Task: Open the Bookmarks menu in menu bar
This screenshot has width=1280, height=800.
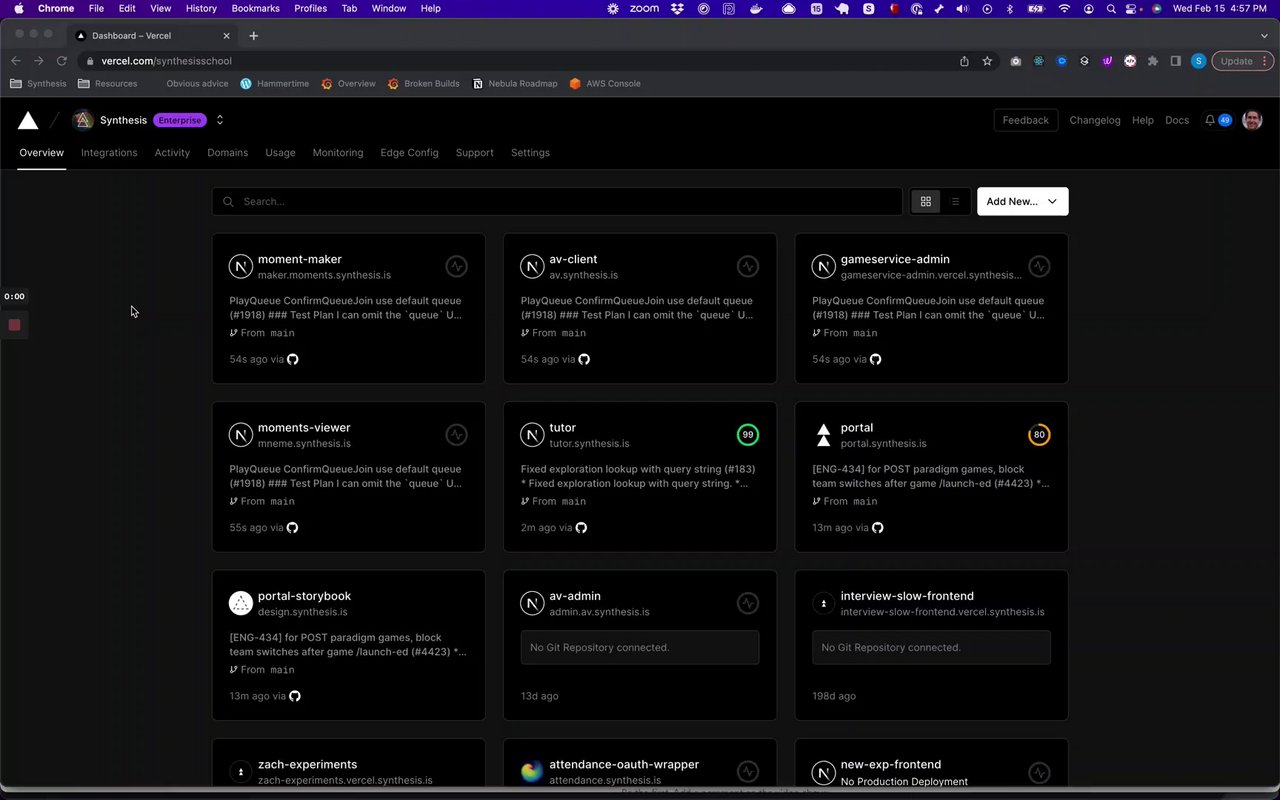Action: click(x=255, y=8)
